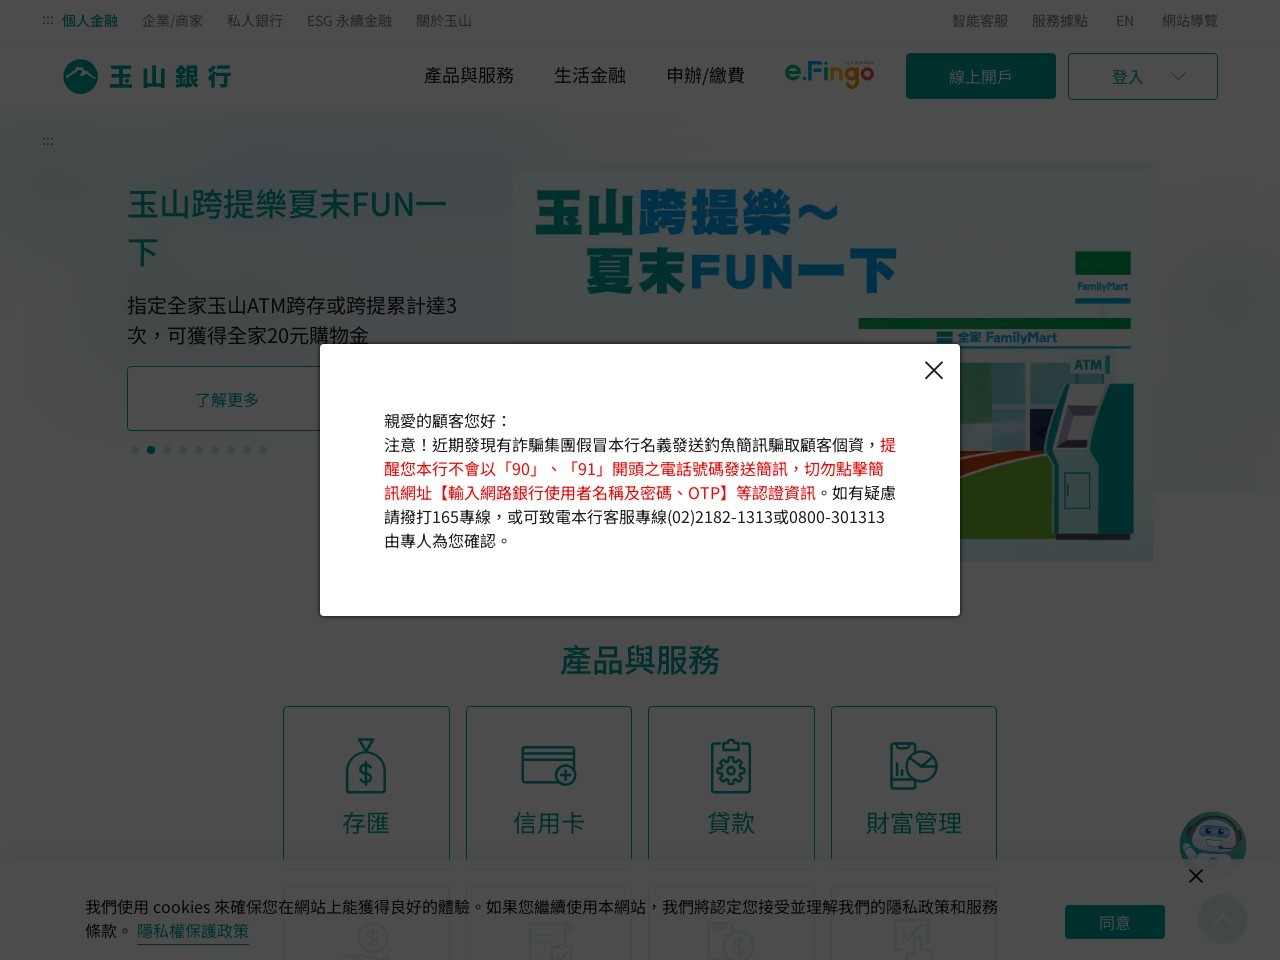Switch language via the EN link
Viewport: 1280px width, 960px height.
click(x=1124, y=20)
